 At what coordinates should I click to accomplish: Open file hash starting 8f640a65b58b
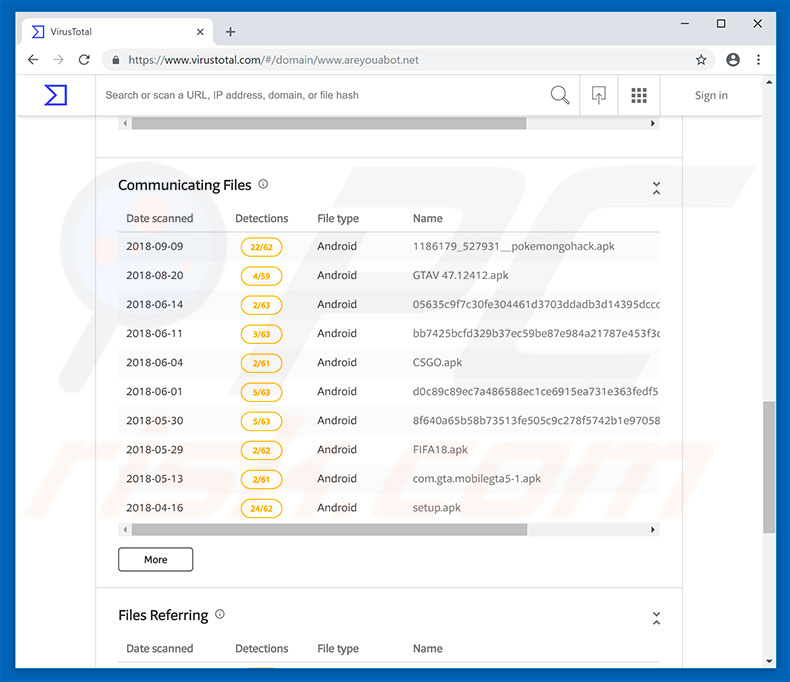(536, 421)
